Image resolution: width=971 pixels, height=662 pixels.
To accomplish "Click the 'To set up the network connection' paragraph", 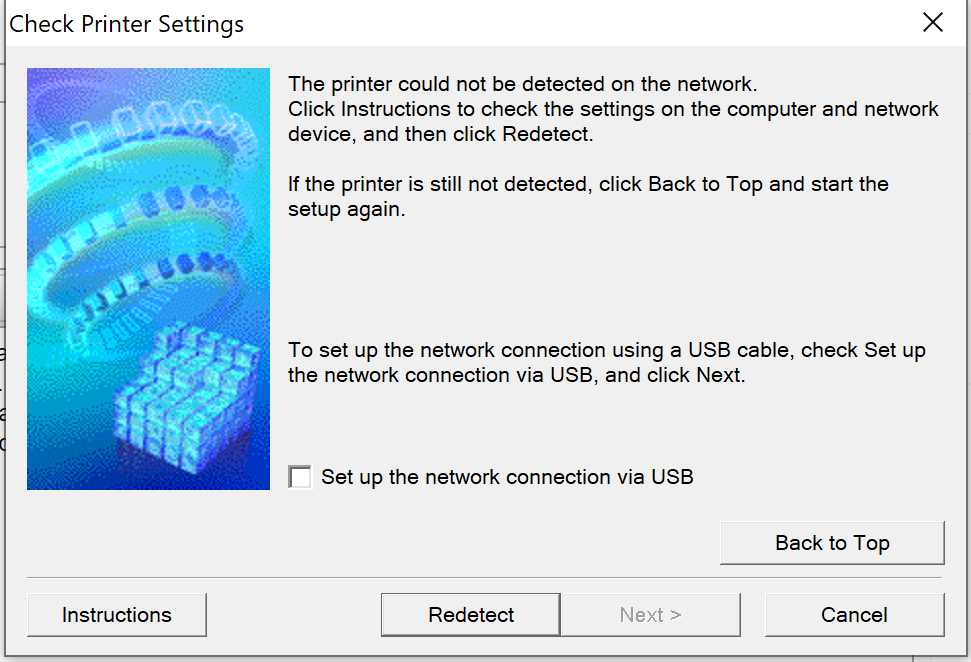I will click(x=606, y=351).
